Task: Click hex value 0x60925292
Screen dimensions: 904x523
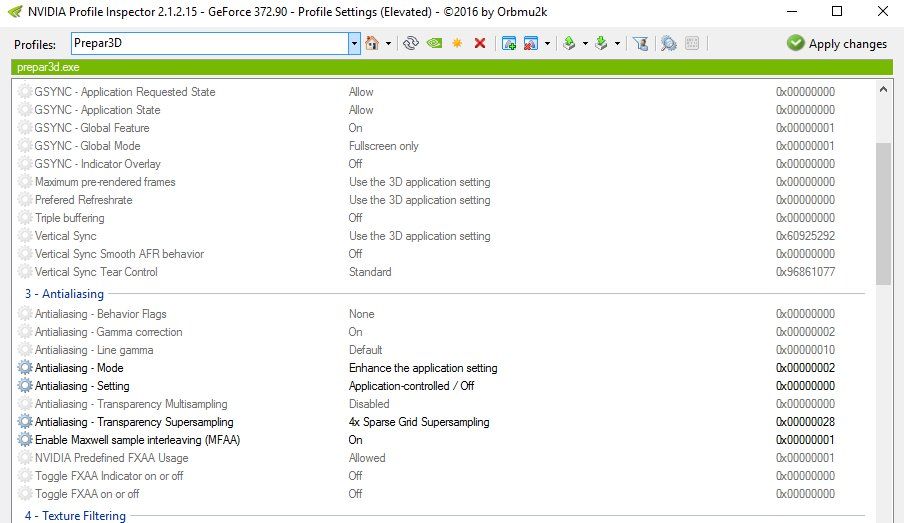Action: (x=805, y=236)
